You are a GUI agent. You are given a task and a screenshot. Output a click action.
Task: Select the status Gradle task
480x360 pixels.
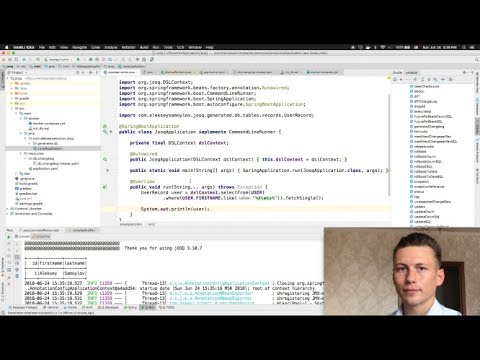tap(417, 192)
